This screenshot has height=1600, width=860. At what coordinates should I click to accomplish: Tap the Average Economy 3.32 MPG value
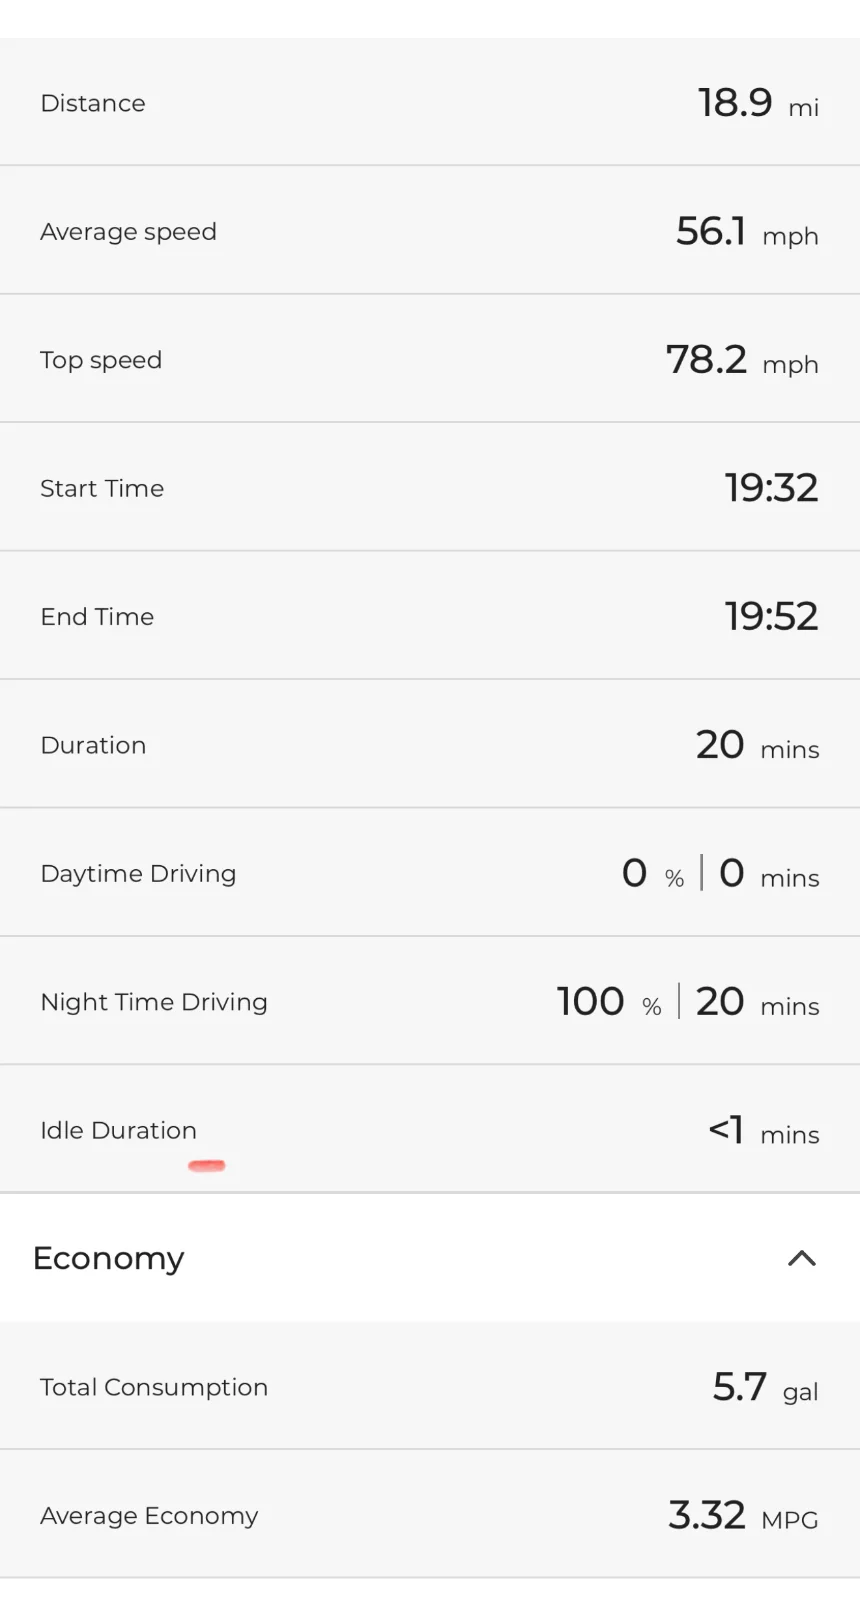(743, 1516)
